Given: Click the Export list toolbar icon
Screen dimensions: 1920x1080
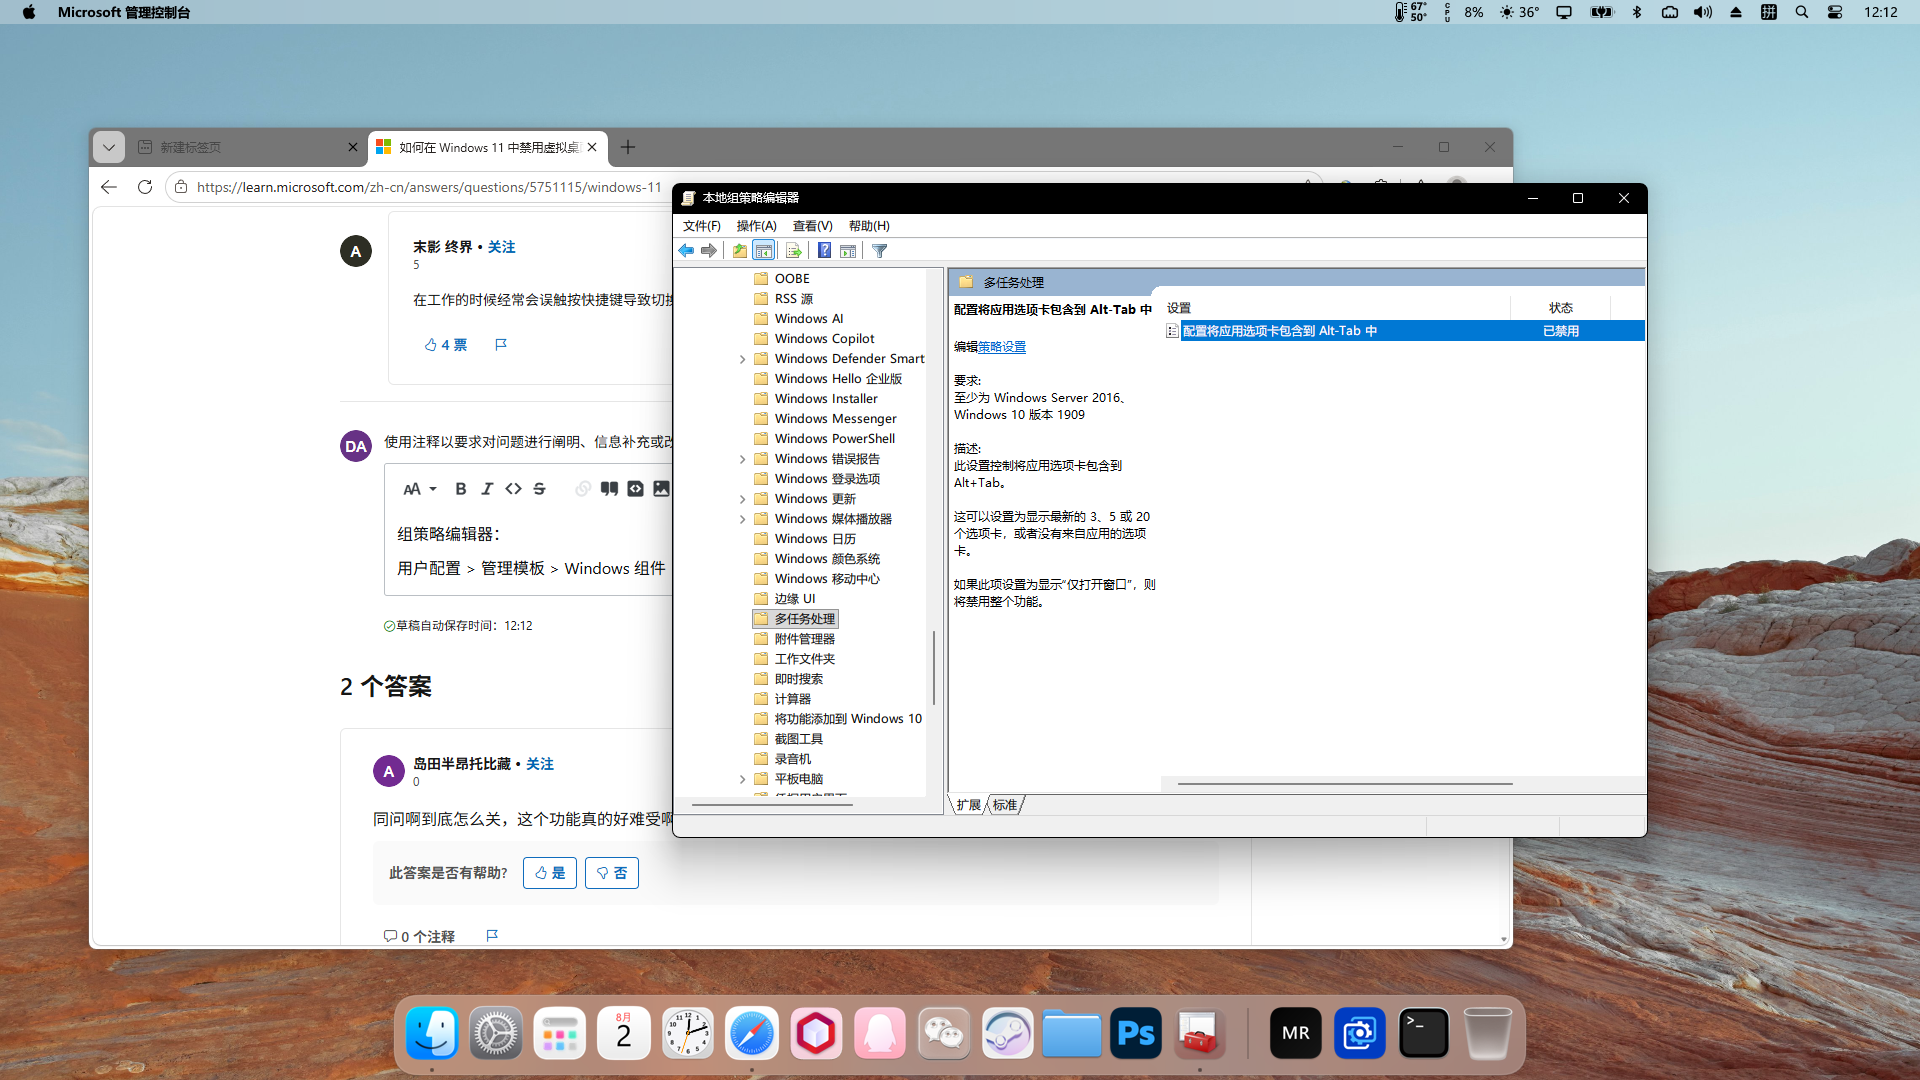Looking at the screenshot, I should (x=794, y=251).
